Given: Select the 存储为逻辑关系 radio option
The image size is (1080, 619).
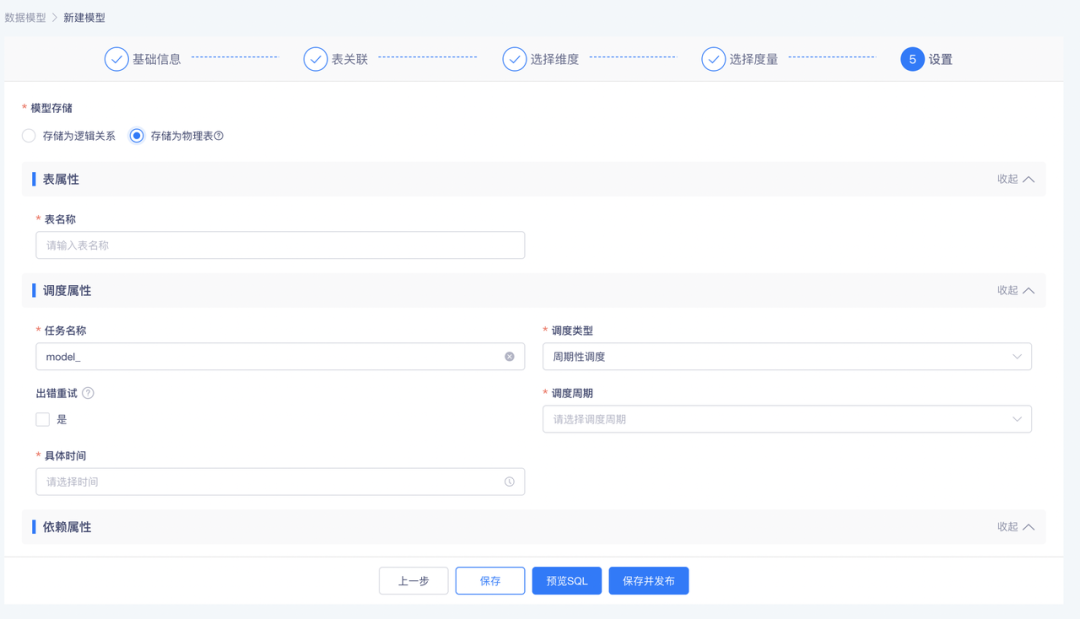Looking at the screenshot, I should 29,136.
